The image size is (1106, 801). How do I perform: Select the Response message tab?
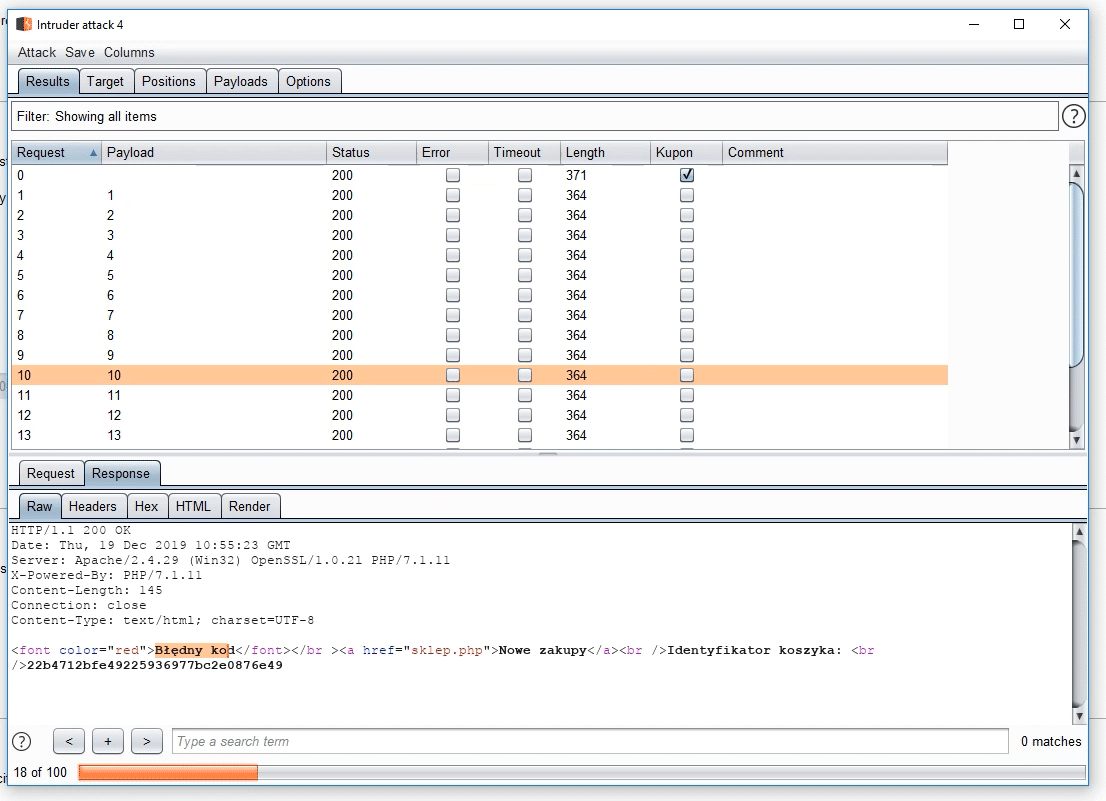click(x=121, y=473)
